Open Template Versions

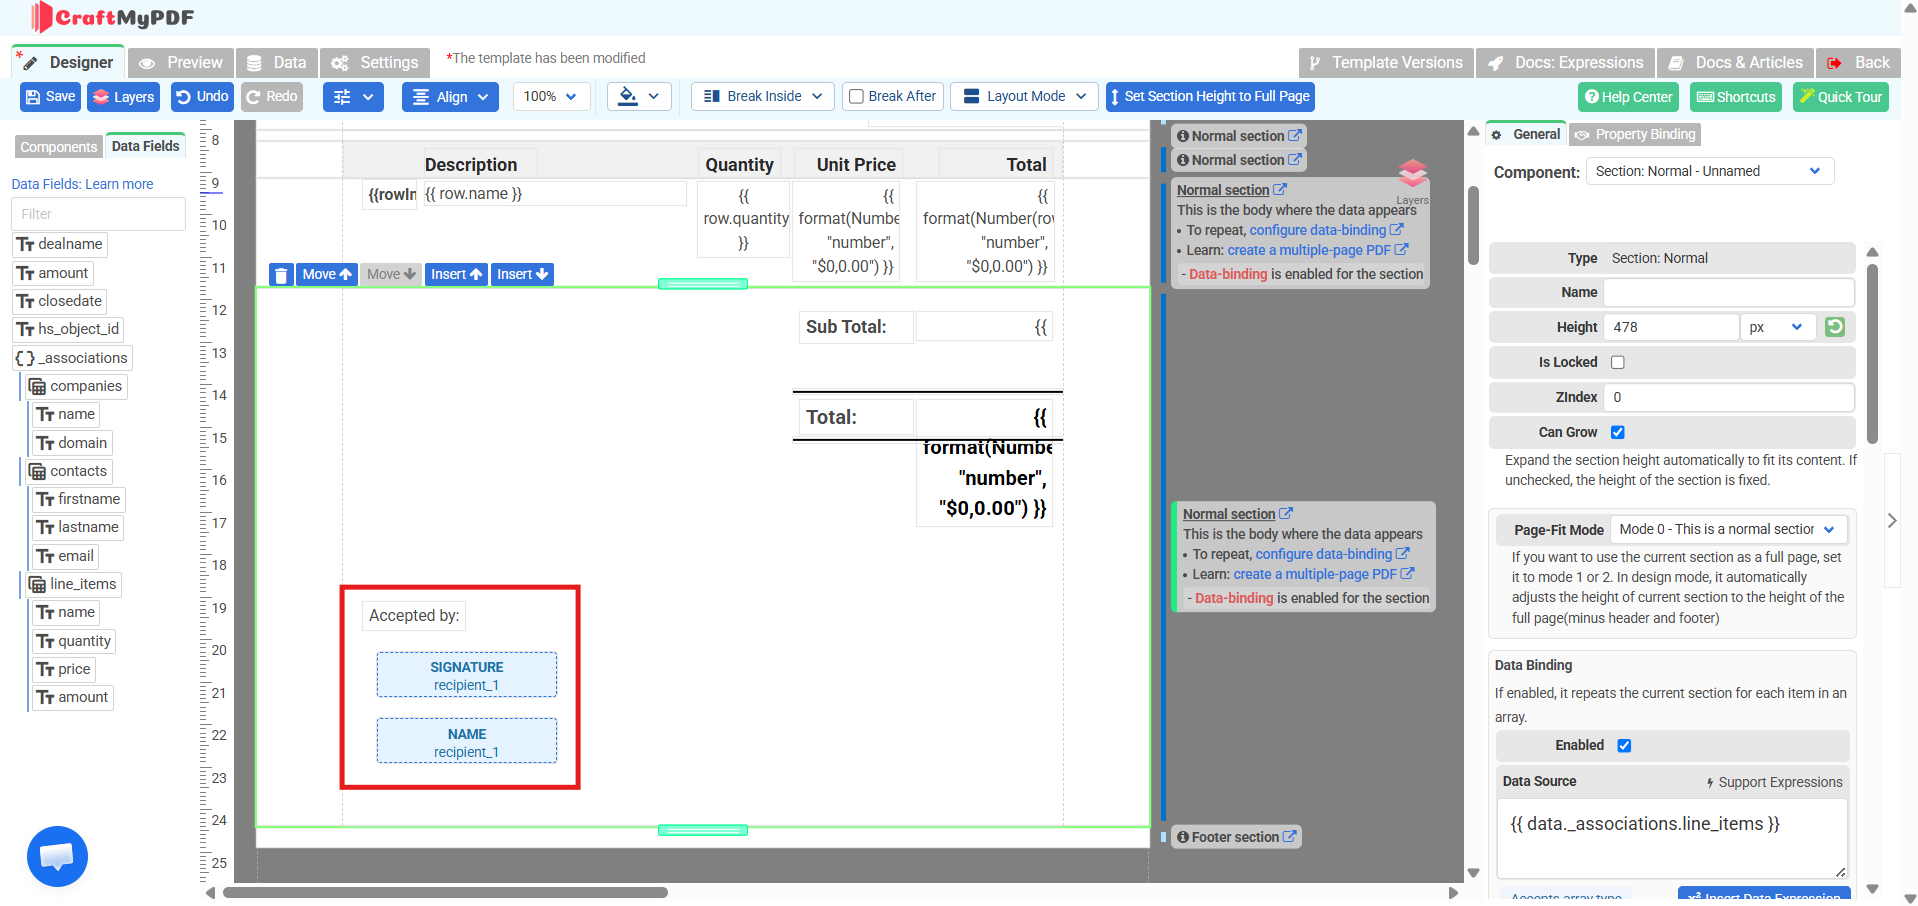coord(1386,62)
